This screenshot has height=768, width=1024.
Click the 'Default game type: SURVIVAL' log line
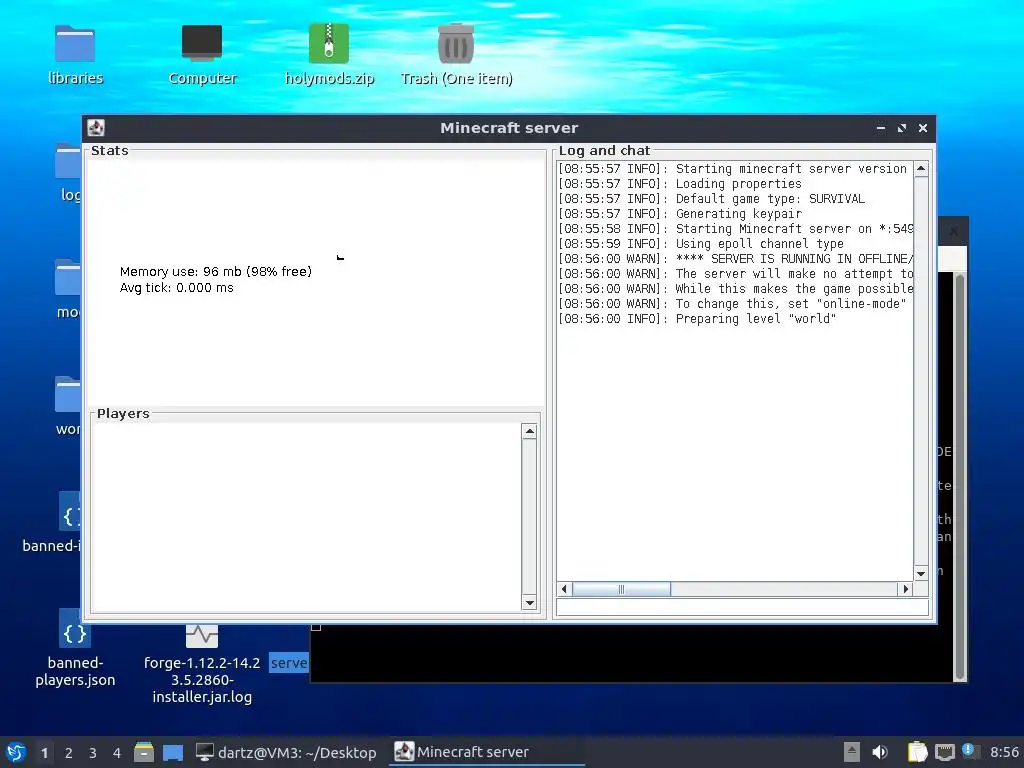711,199
